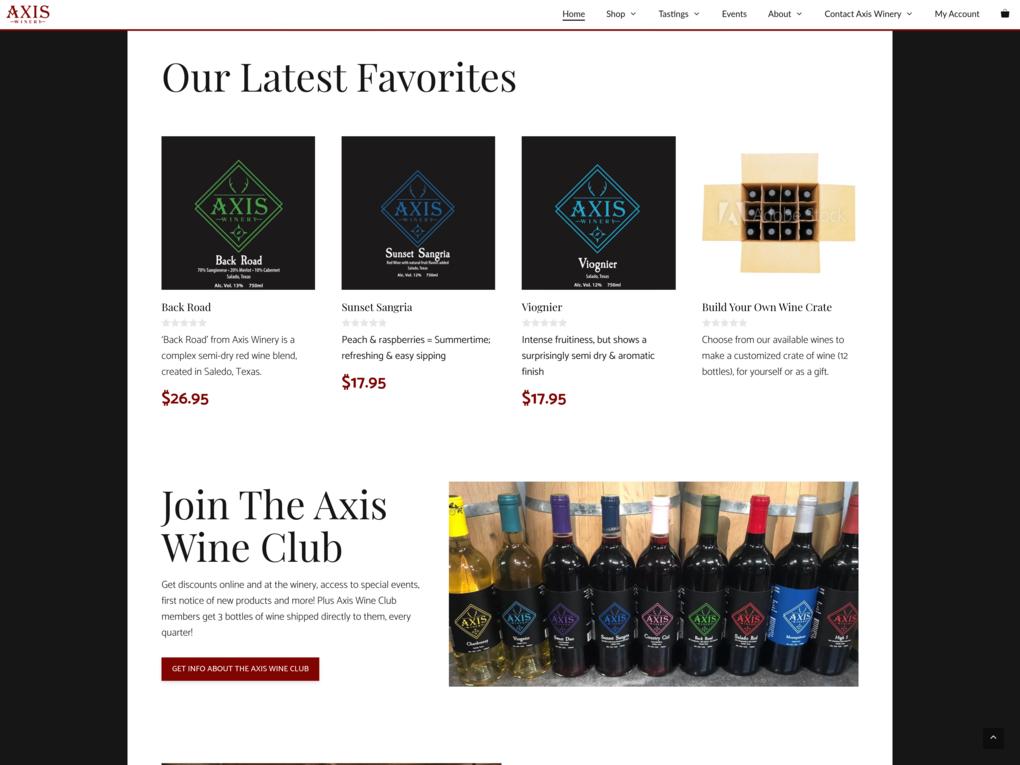
Task: Open the Back Road product title link
Action: point(186,307)
